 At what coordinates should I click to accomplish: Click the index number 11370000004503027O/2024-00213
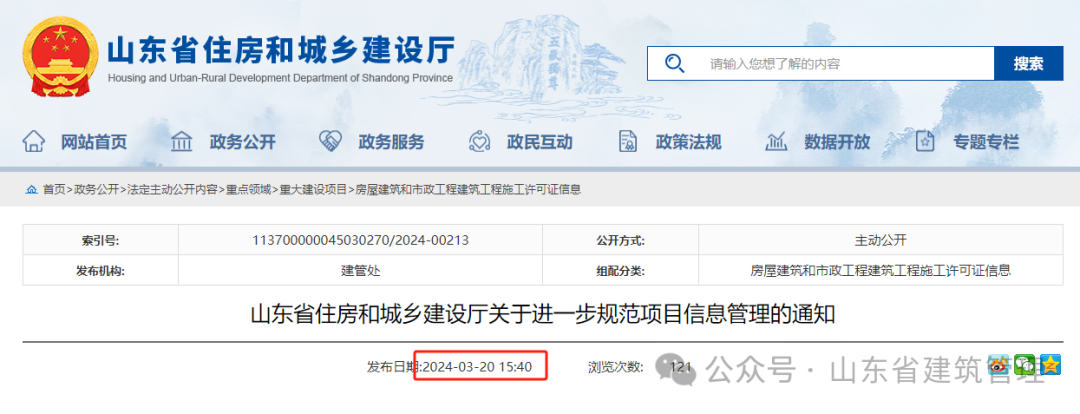pyautogui.click(x=361, y=240)
